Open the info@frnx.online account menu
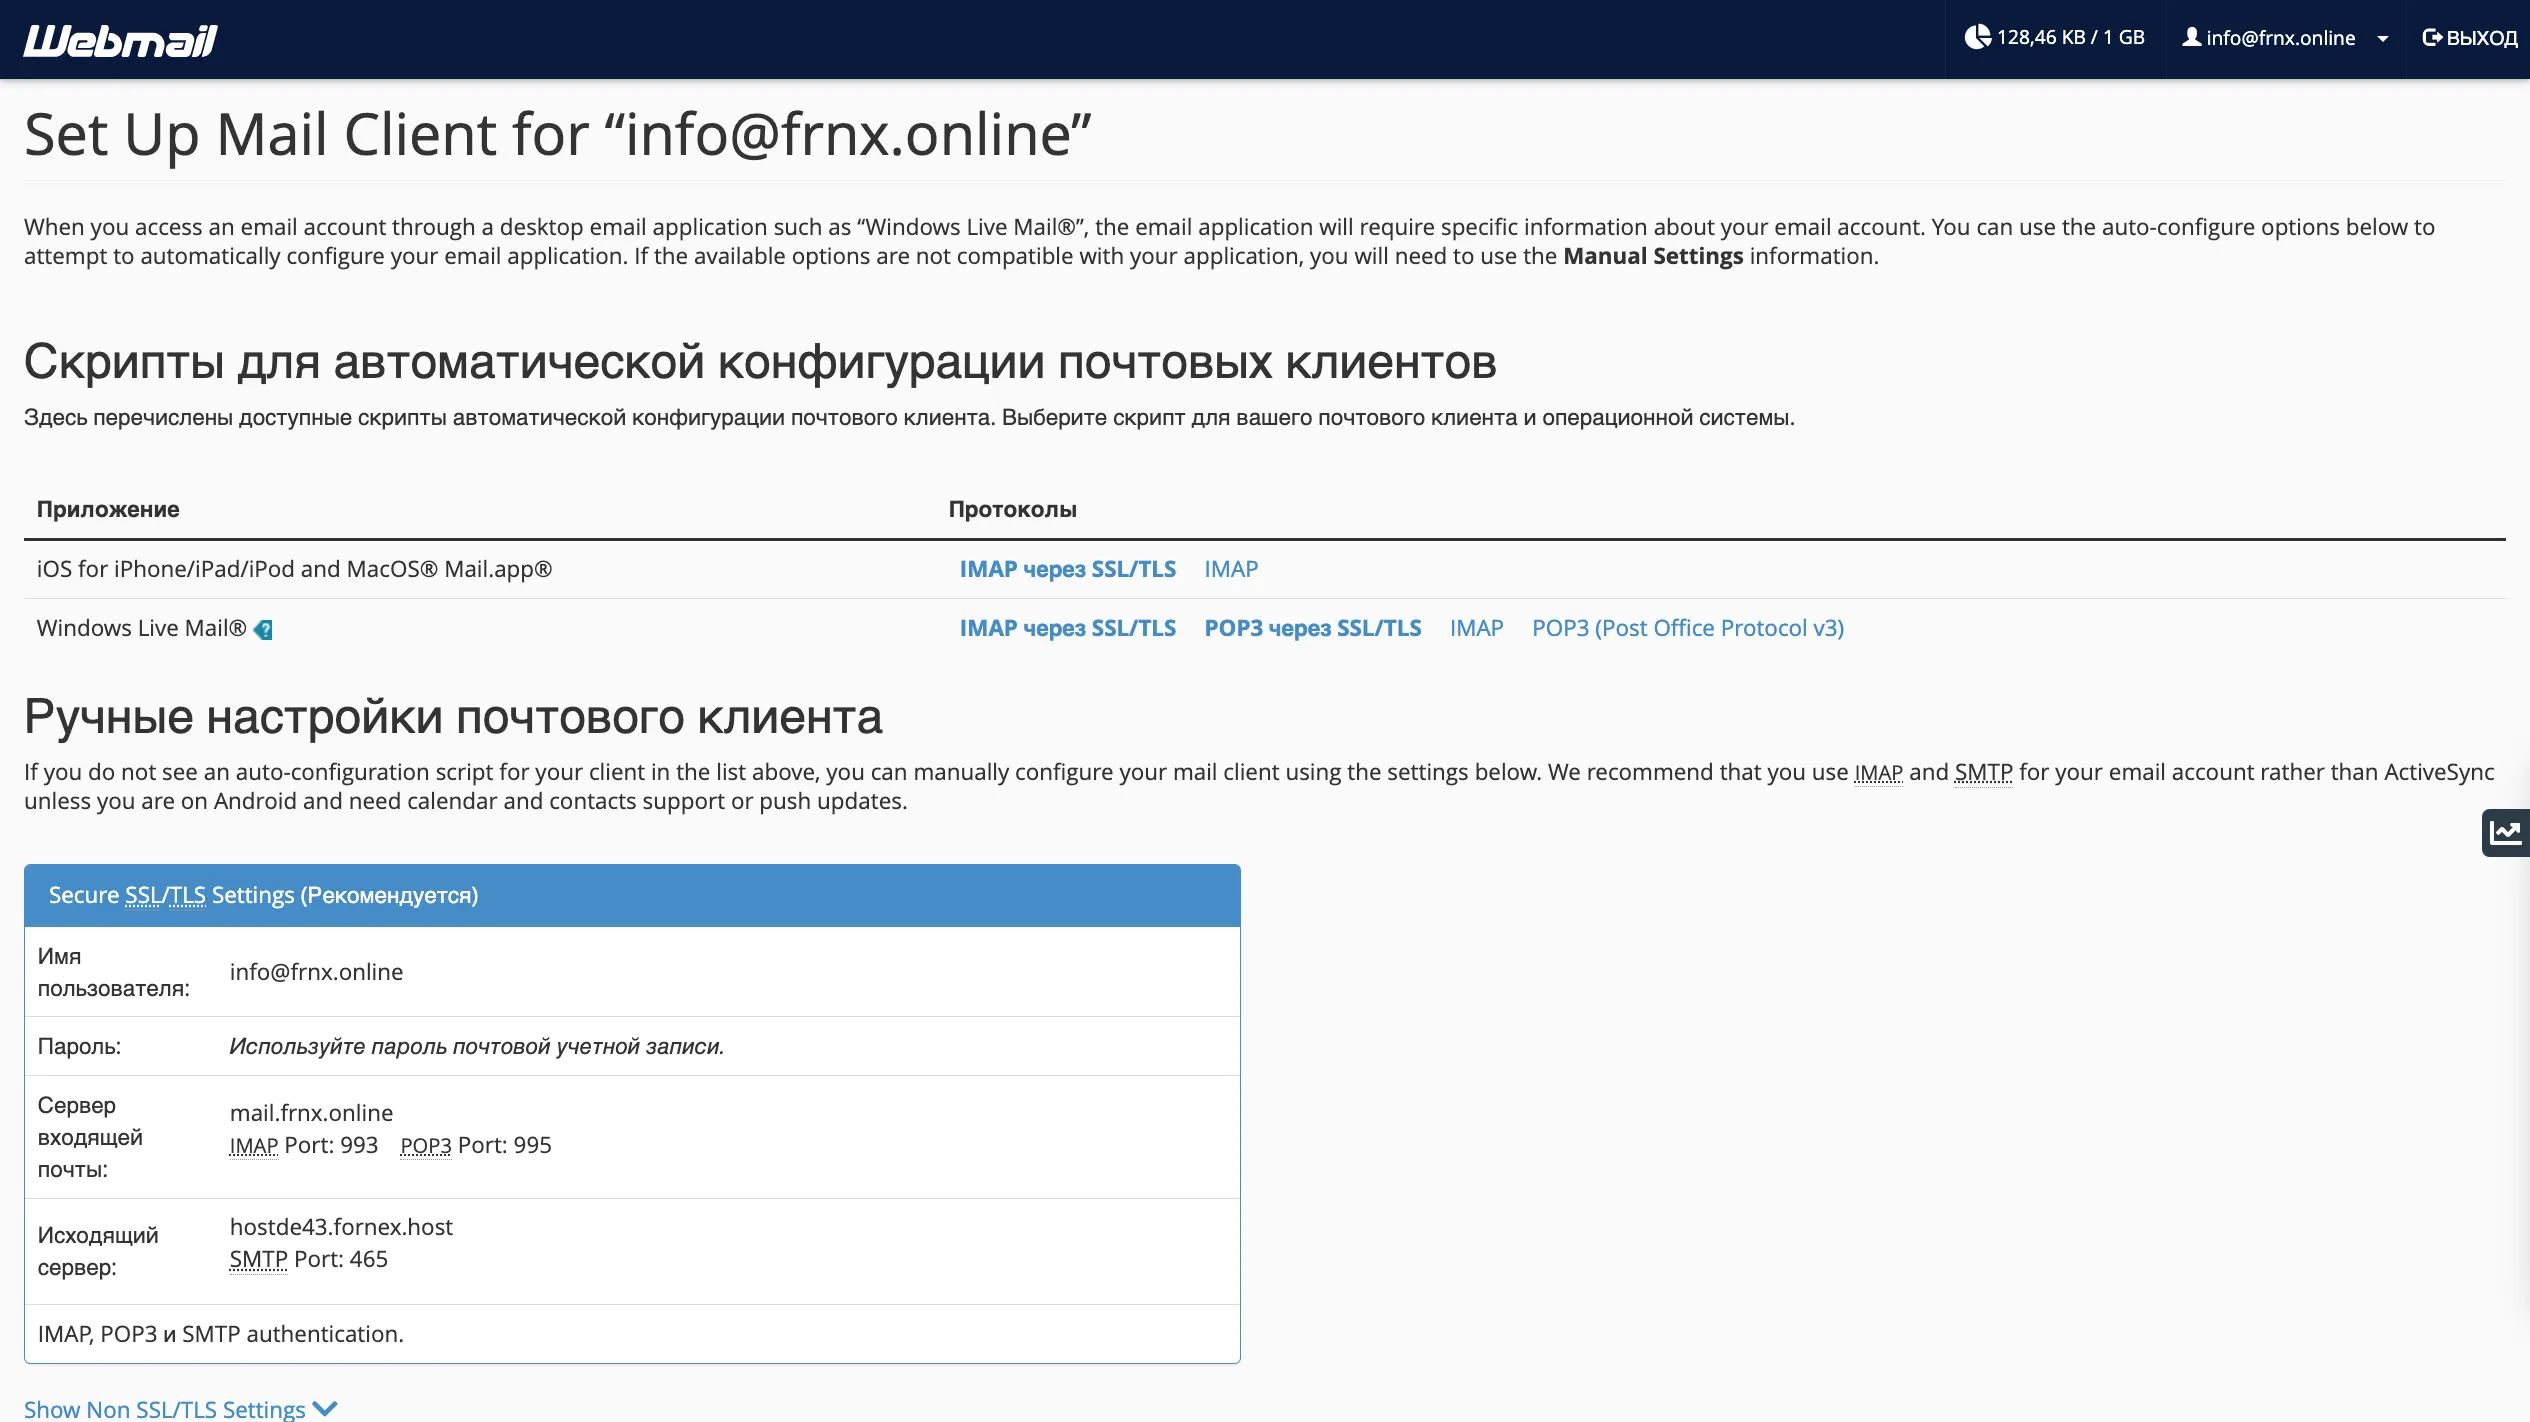This screenshot has height=1422, width=2530. pos(2280,37)
